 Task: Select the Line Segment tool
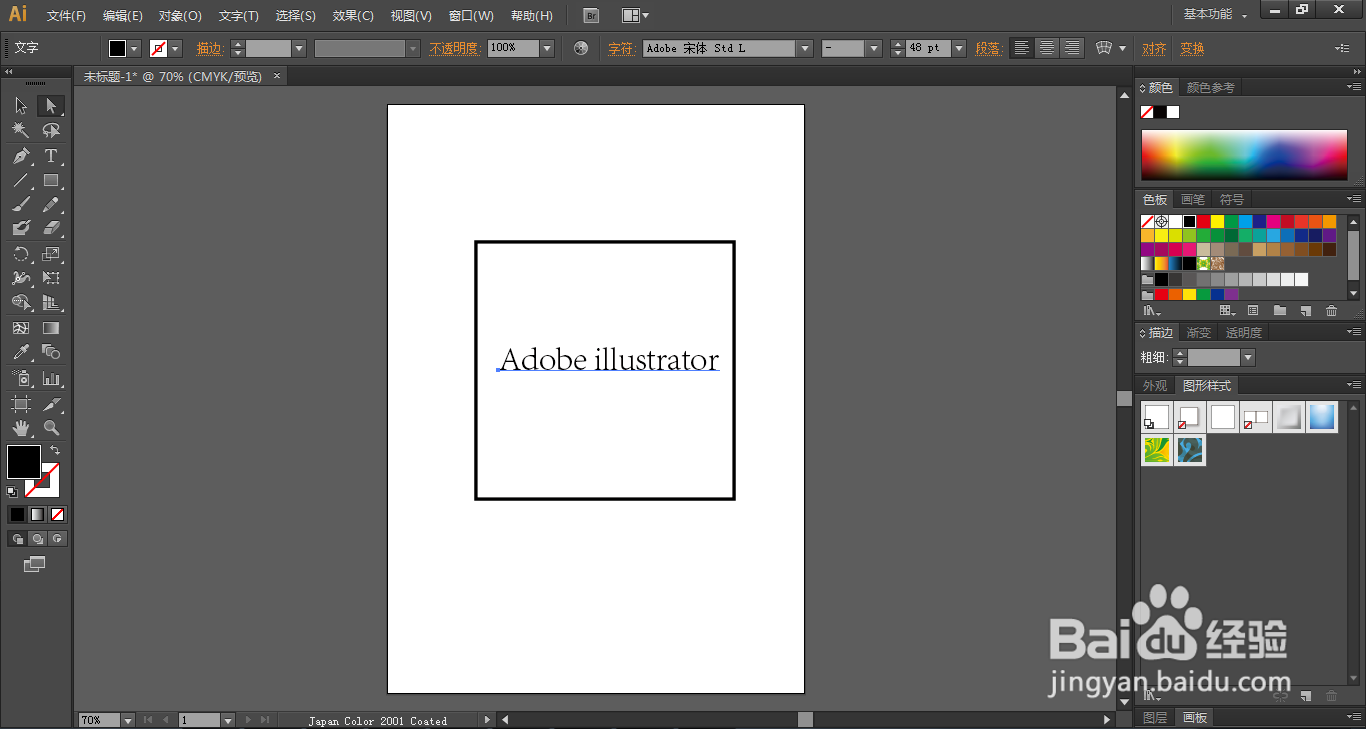(x=21, y=181)
